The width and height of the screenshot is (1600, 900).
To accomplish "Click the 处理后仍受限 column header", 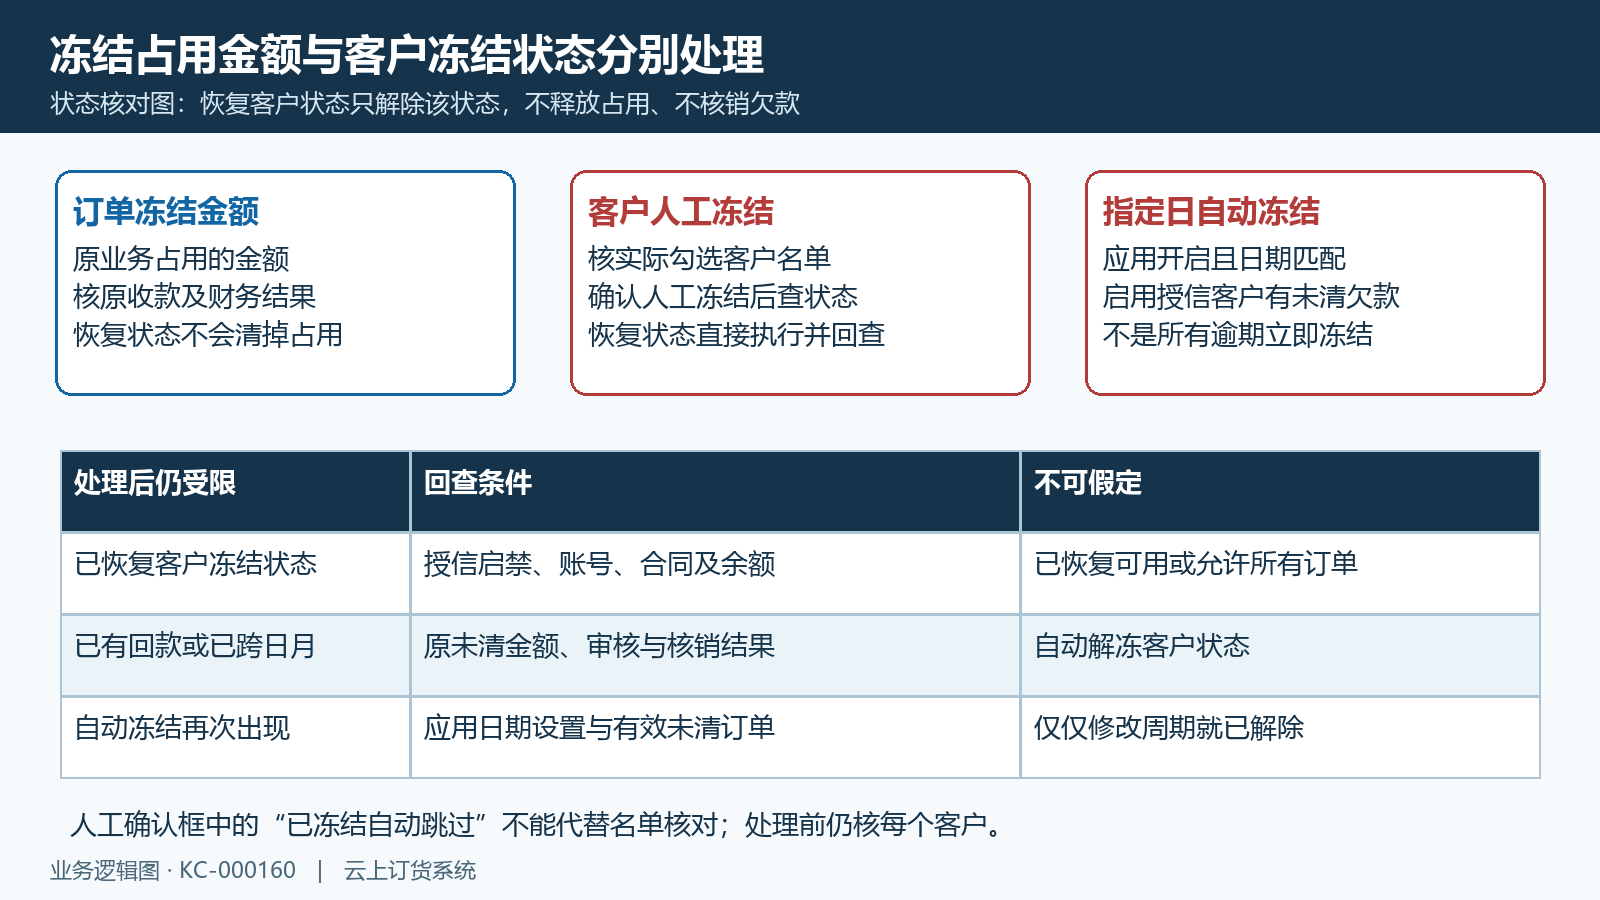I will tap(236, 491).
